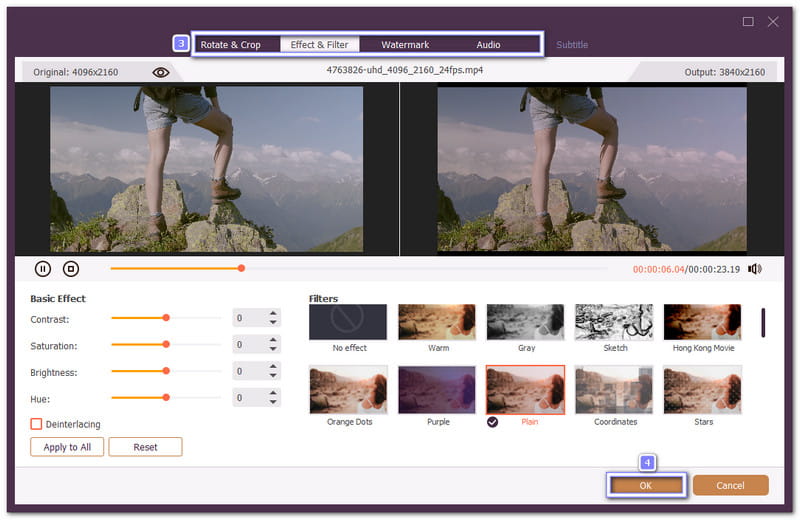800x520 pixels.
Task: Mute audio with the speaker icon
Action: pyautogui.click(x=755, y=269)
